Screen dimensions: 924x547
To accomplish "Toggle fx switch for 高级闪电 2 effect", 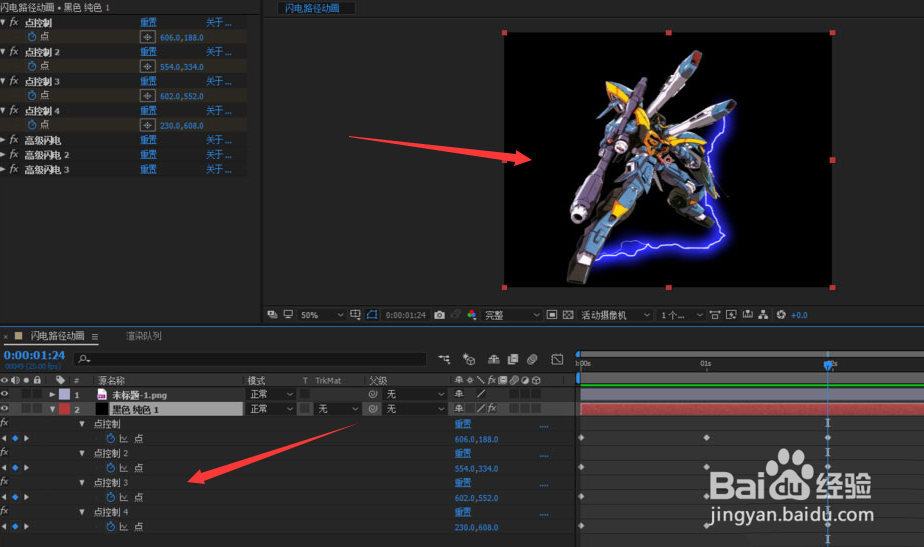I will [14, 154].
